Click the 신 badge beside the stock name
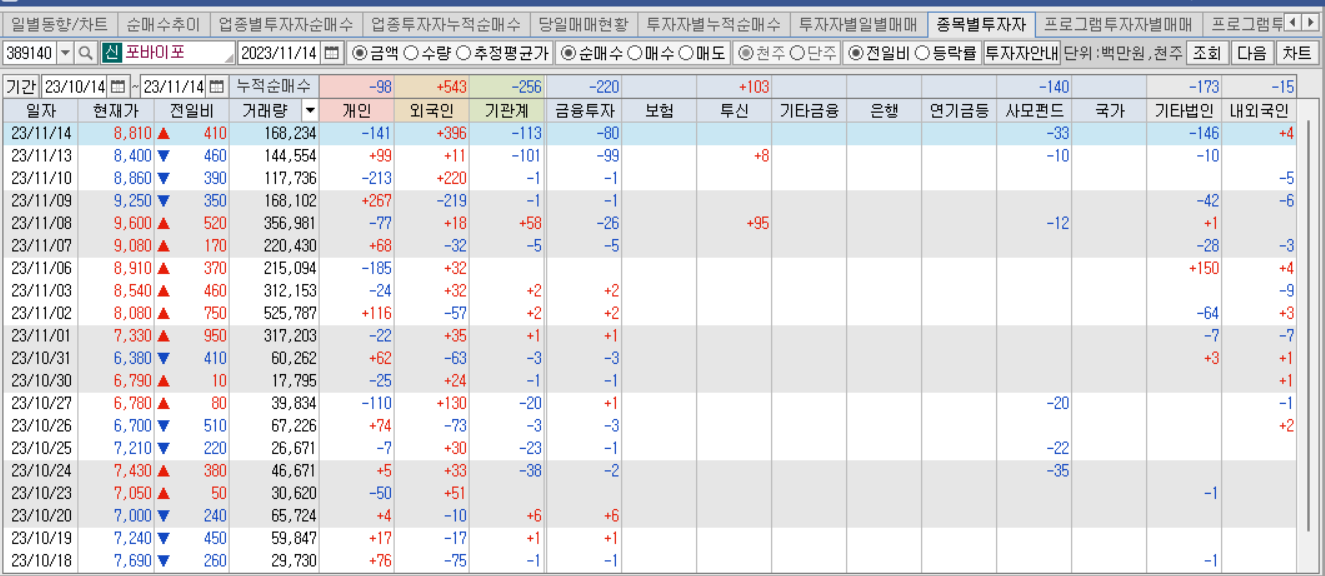The height and width of the screenshot is (576, 1325). pos(112,55)
